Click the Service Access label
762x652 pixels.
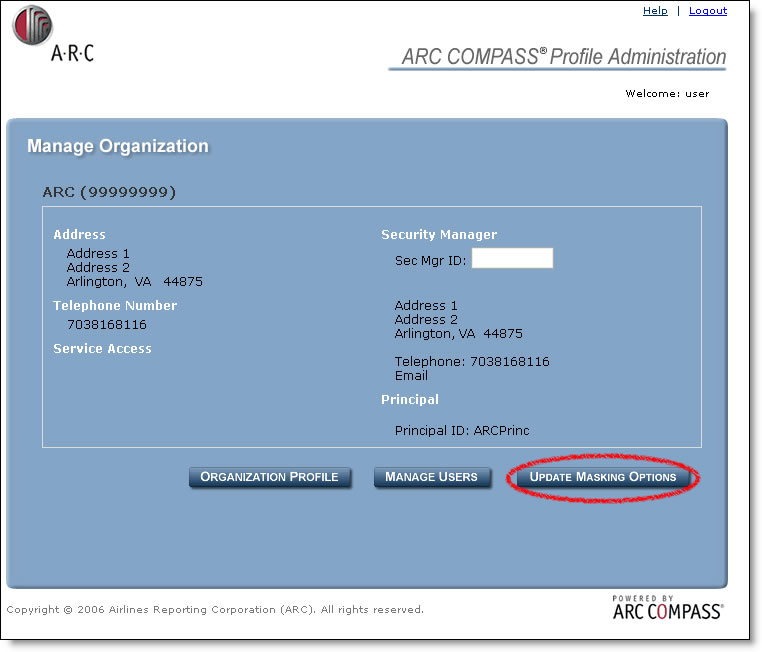coord(102,349)
